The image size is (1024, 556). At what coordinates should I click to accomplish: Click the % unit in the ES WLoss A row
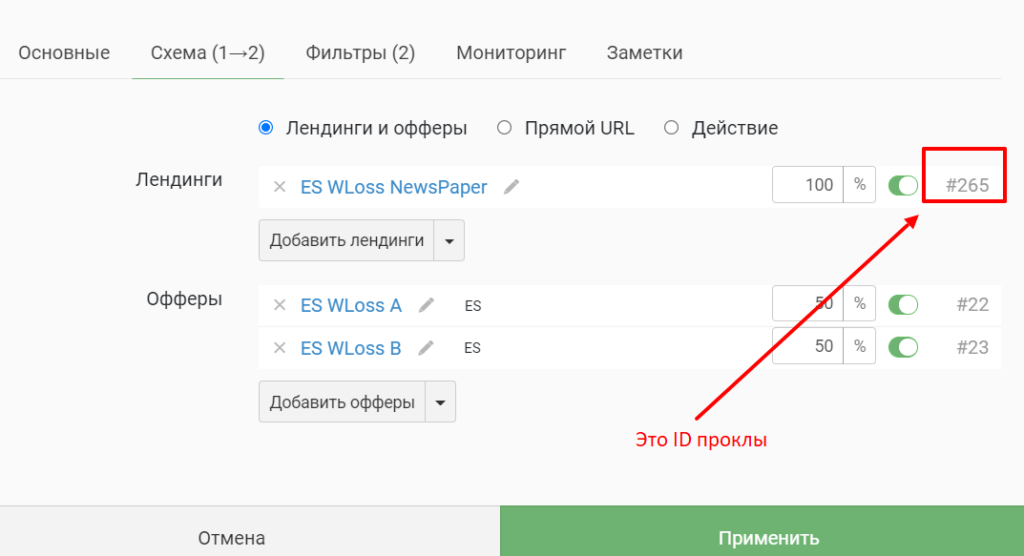(x=859, y=304)
